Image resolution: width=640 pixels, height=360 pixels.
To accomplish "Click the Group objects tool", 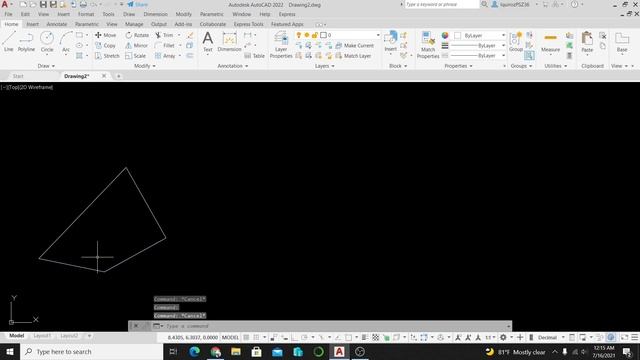I will click(x=516, y=41).
